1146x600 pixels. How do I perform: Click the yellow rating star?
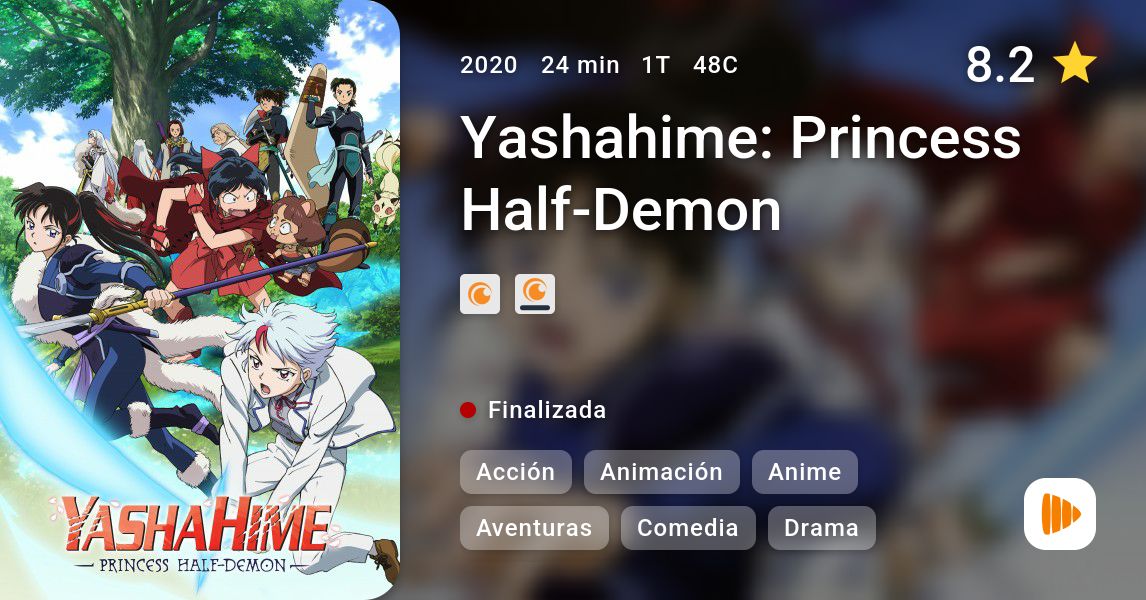pyautogui.click(x=1075, y=64)
